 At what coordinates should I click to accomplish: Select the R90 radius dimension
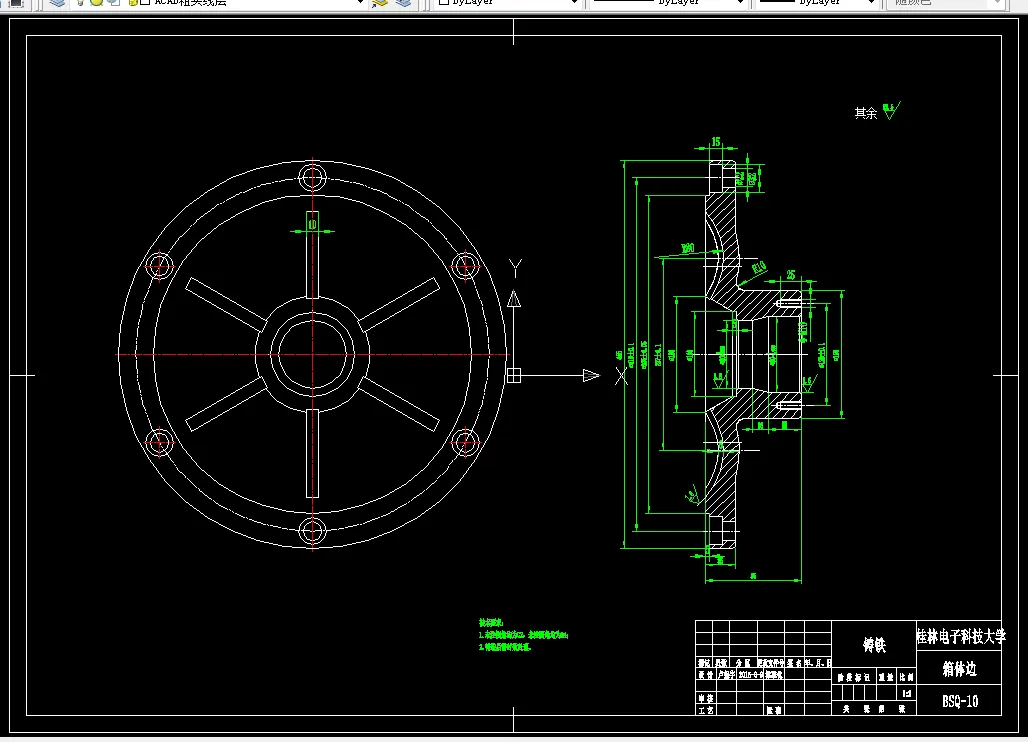coord(687,248)
